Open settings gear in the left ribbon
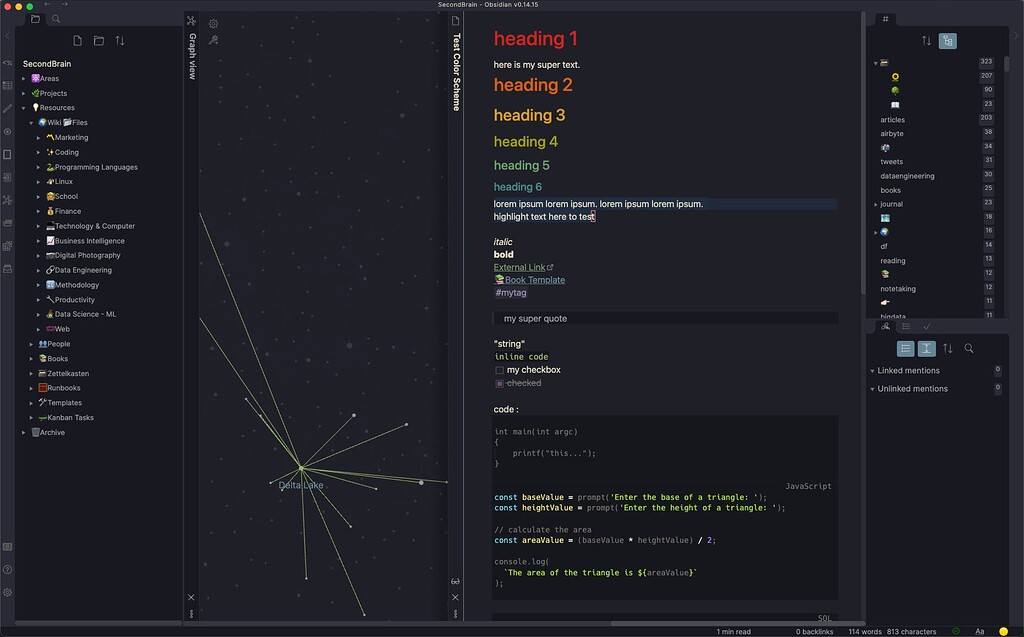The width and height of the screenshot is (1024, 637). tap(7, 593)
